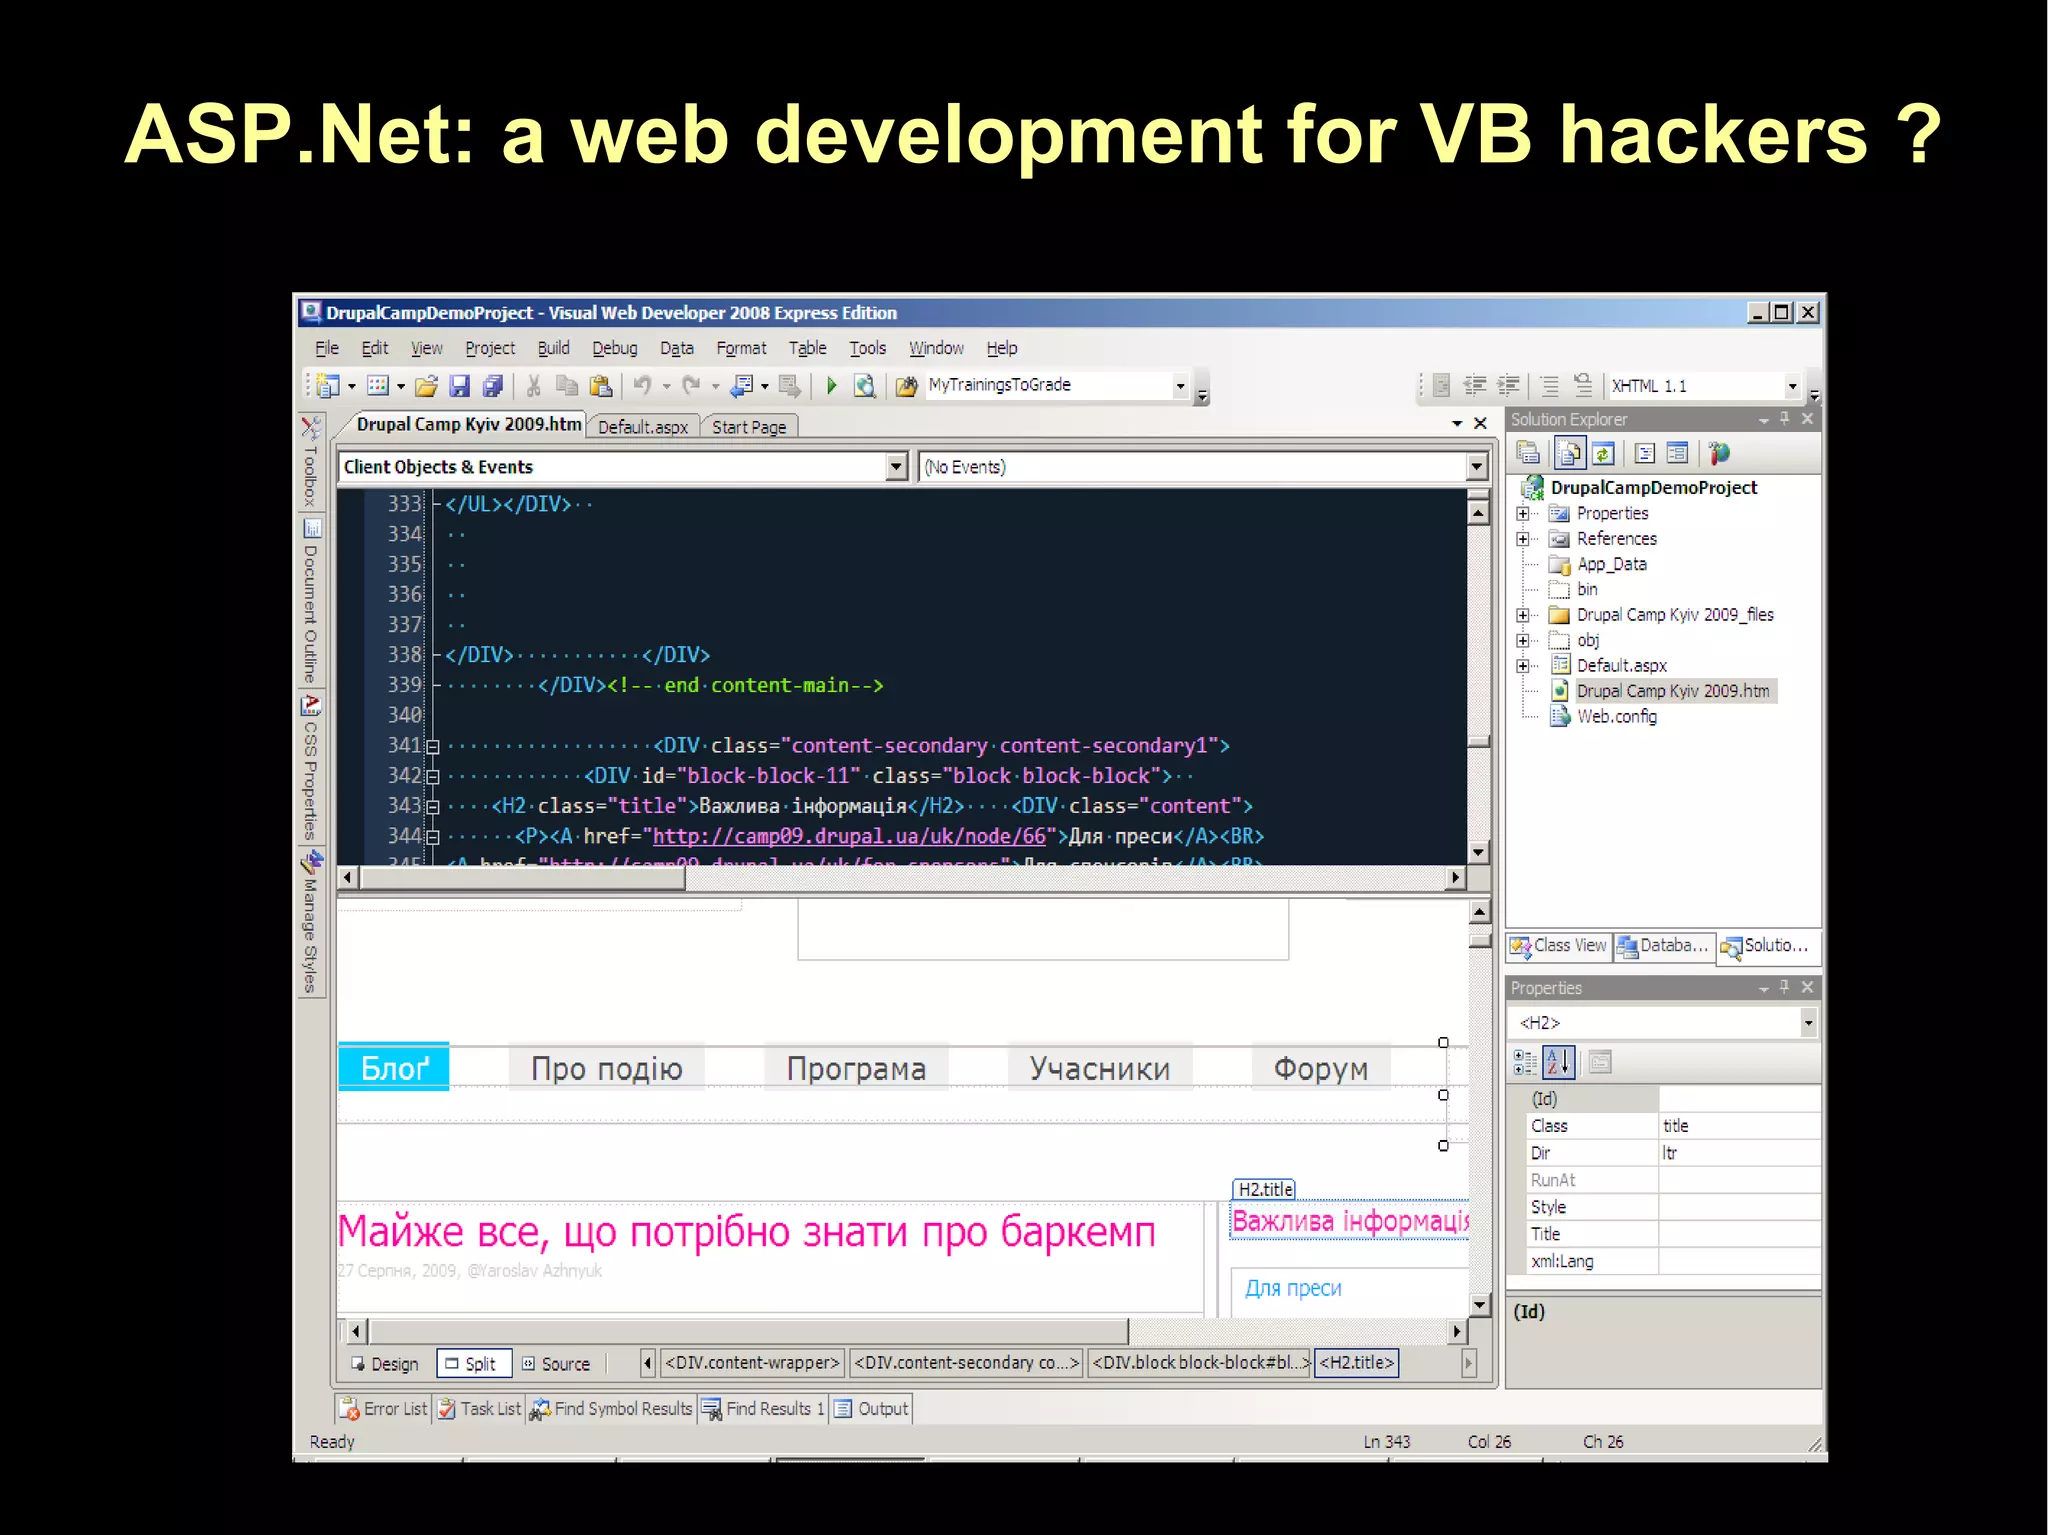Viewport: 2048px width, 1535px height.
Task: Expand the Drupal Camp Kyiv 2009_files folder
Action: (x=1522, y=615)
